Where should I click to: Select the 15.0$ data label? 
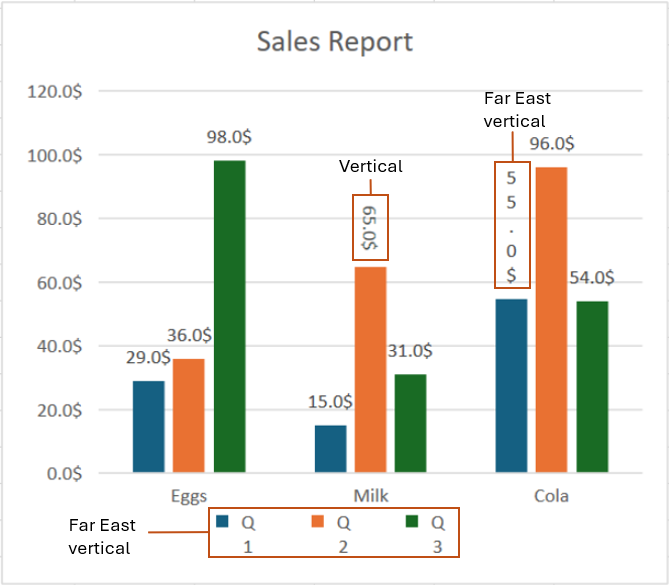(x=328, y=401)
